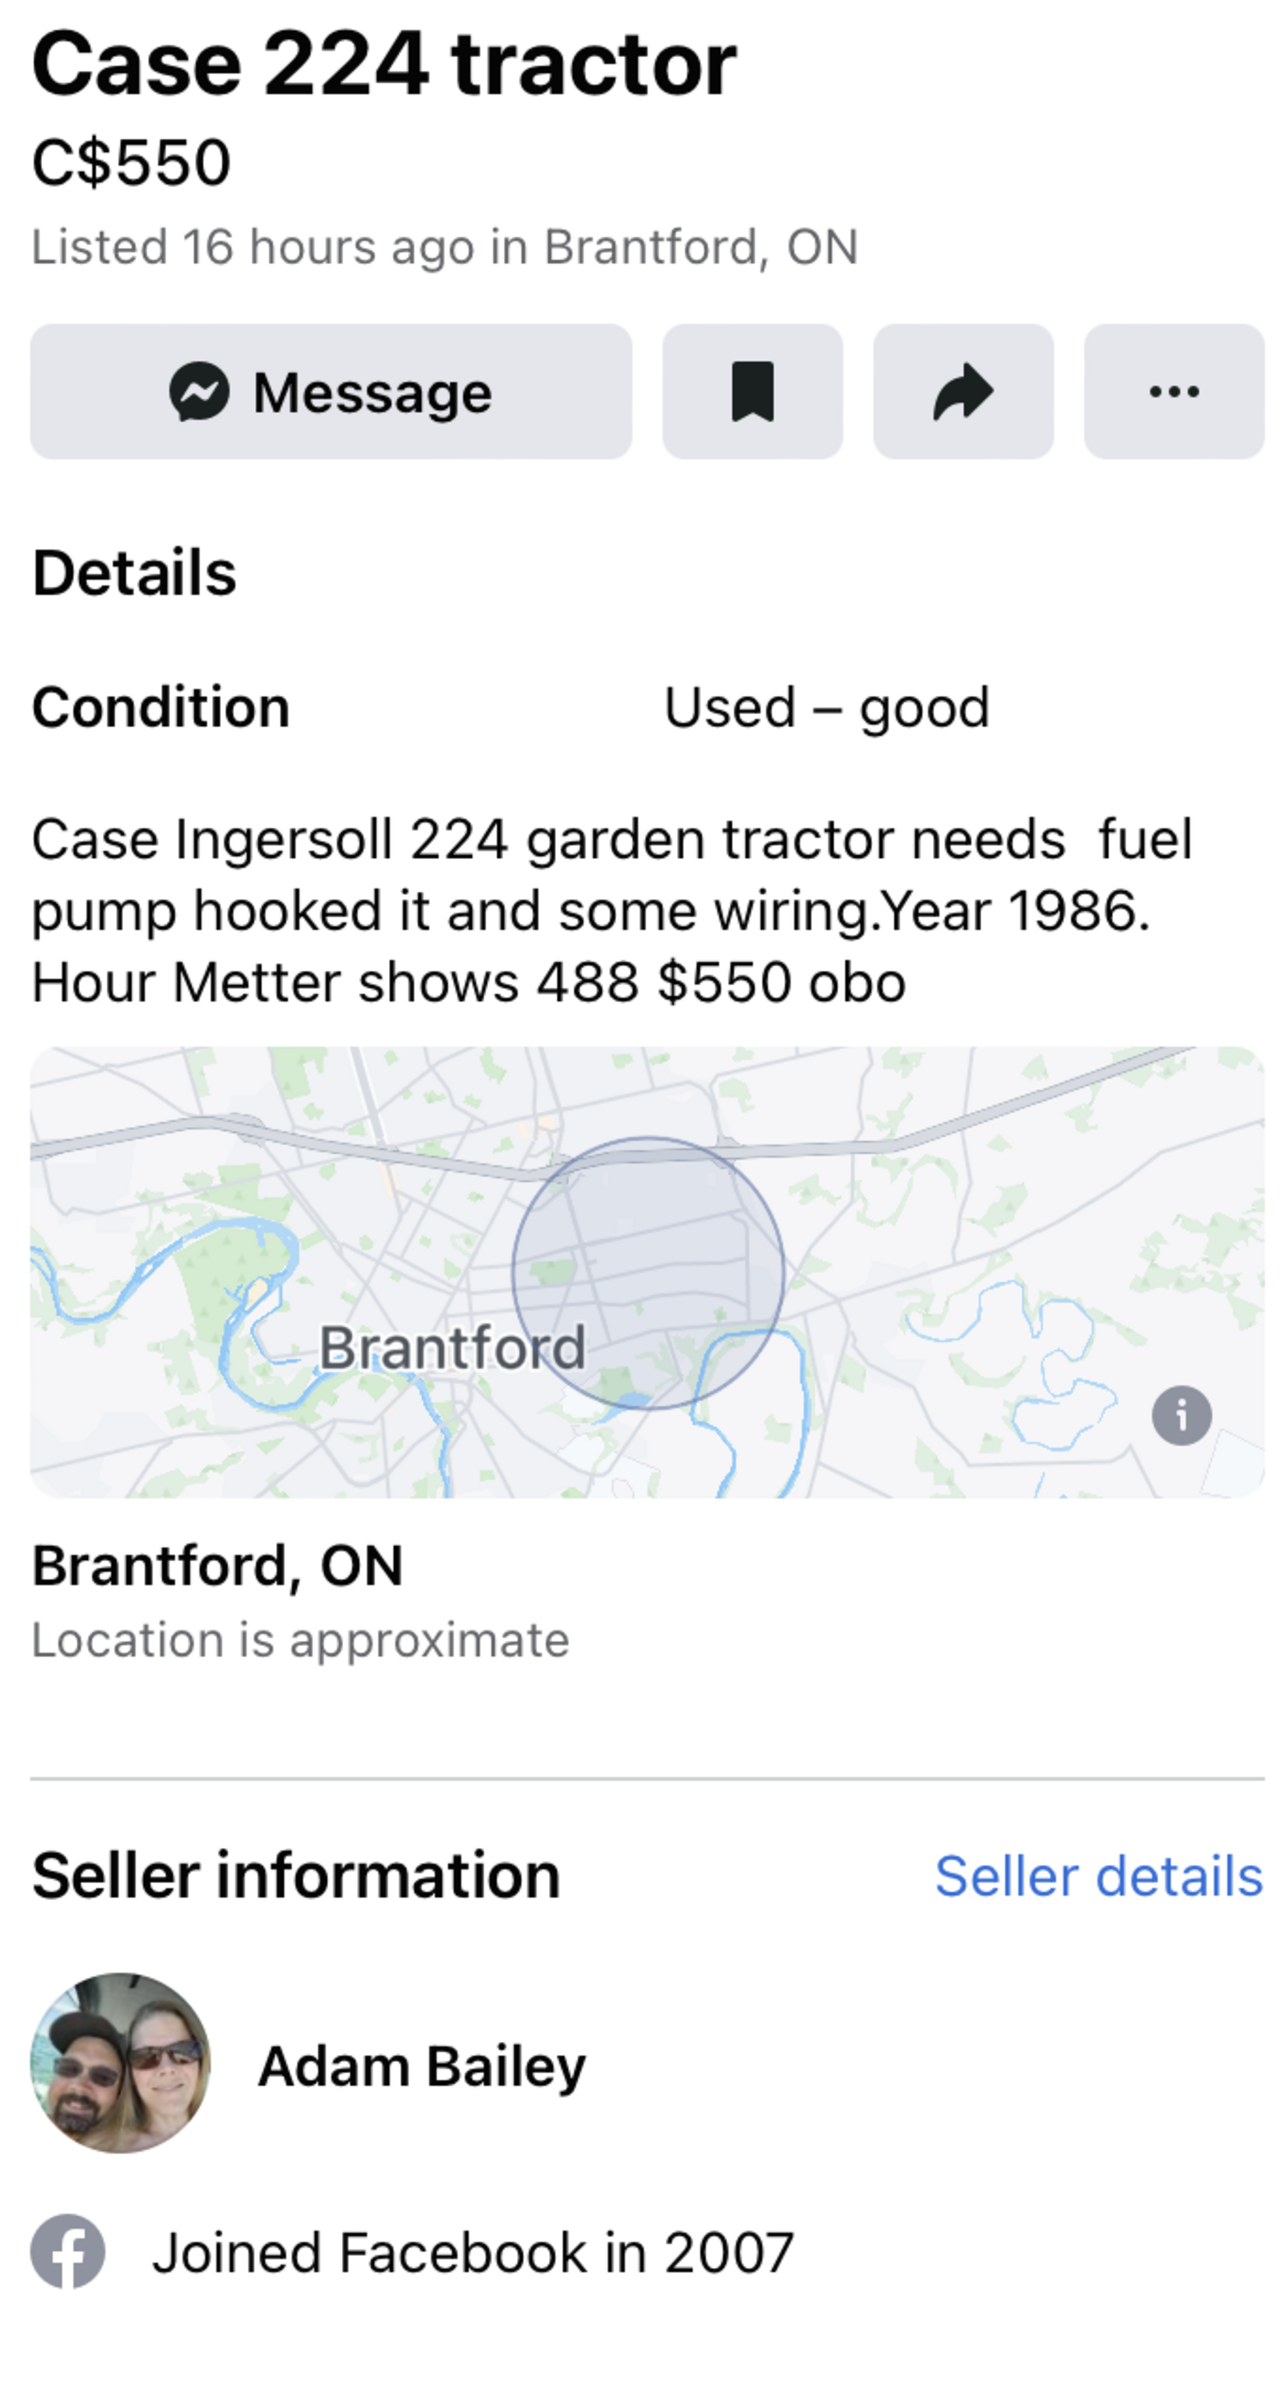Click the Seller information heading
1280x2387 pixels.
pos(296,1875)
